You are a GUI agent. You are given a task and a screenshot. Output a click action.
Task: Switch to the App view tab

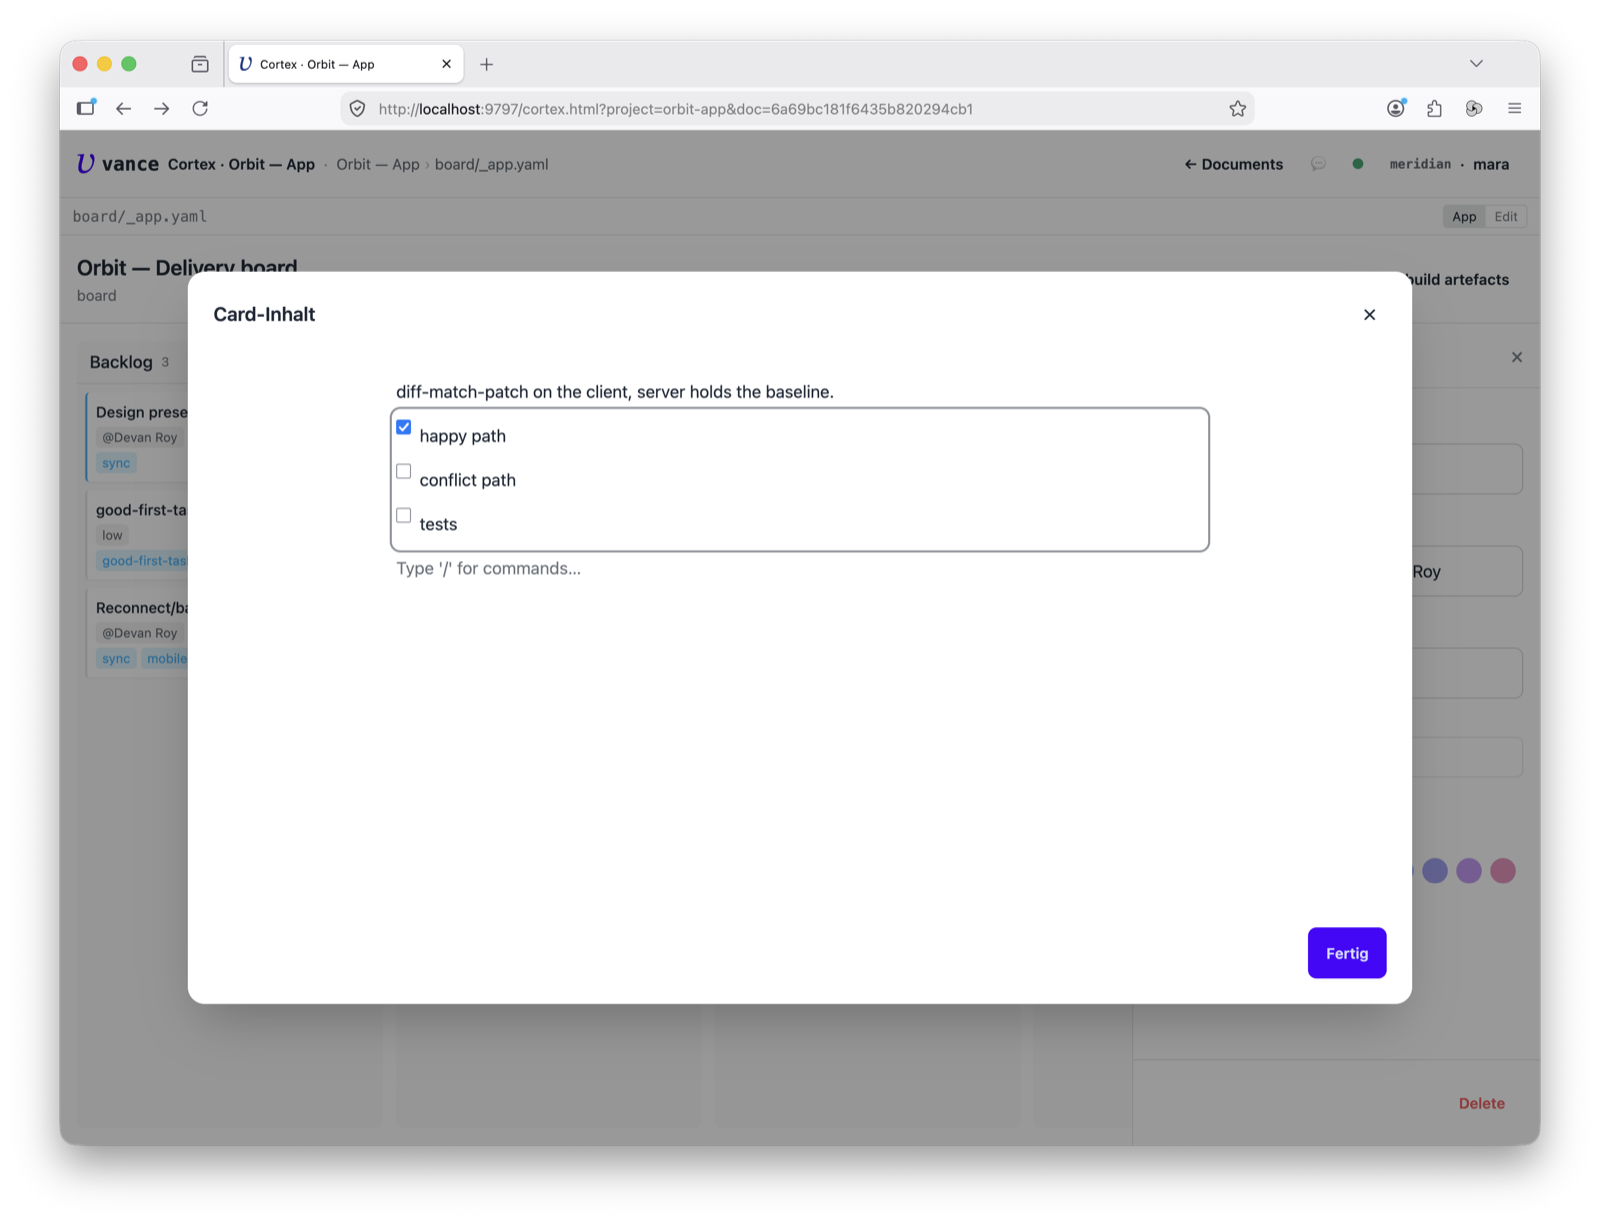1464,216
